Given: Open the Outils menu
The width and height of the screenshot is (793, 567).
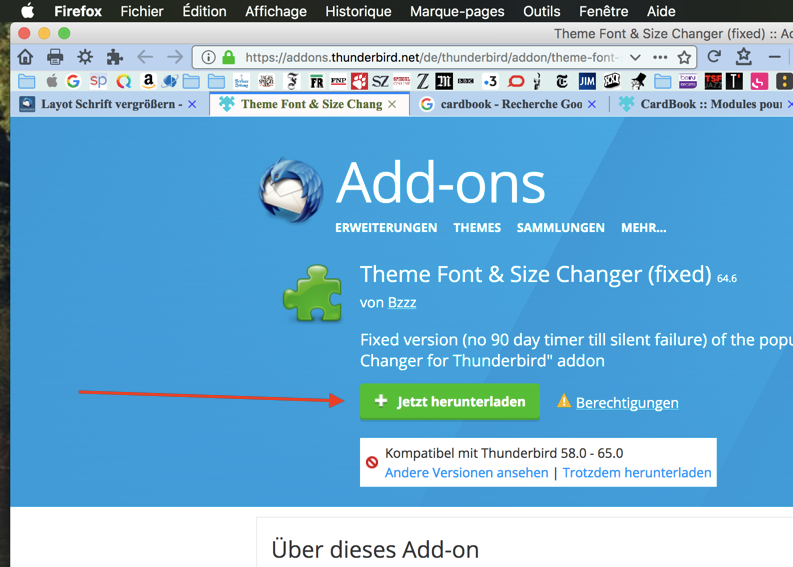Looking at the screenshot, I should (542, 11).
